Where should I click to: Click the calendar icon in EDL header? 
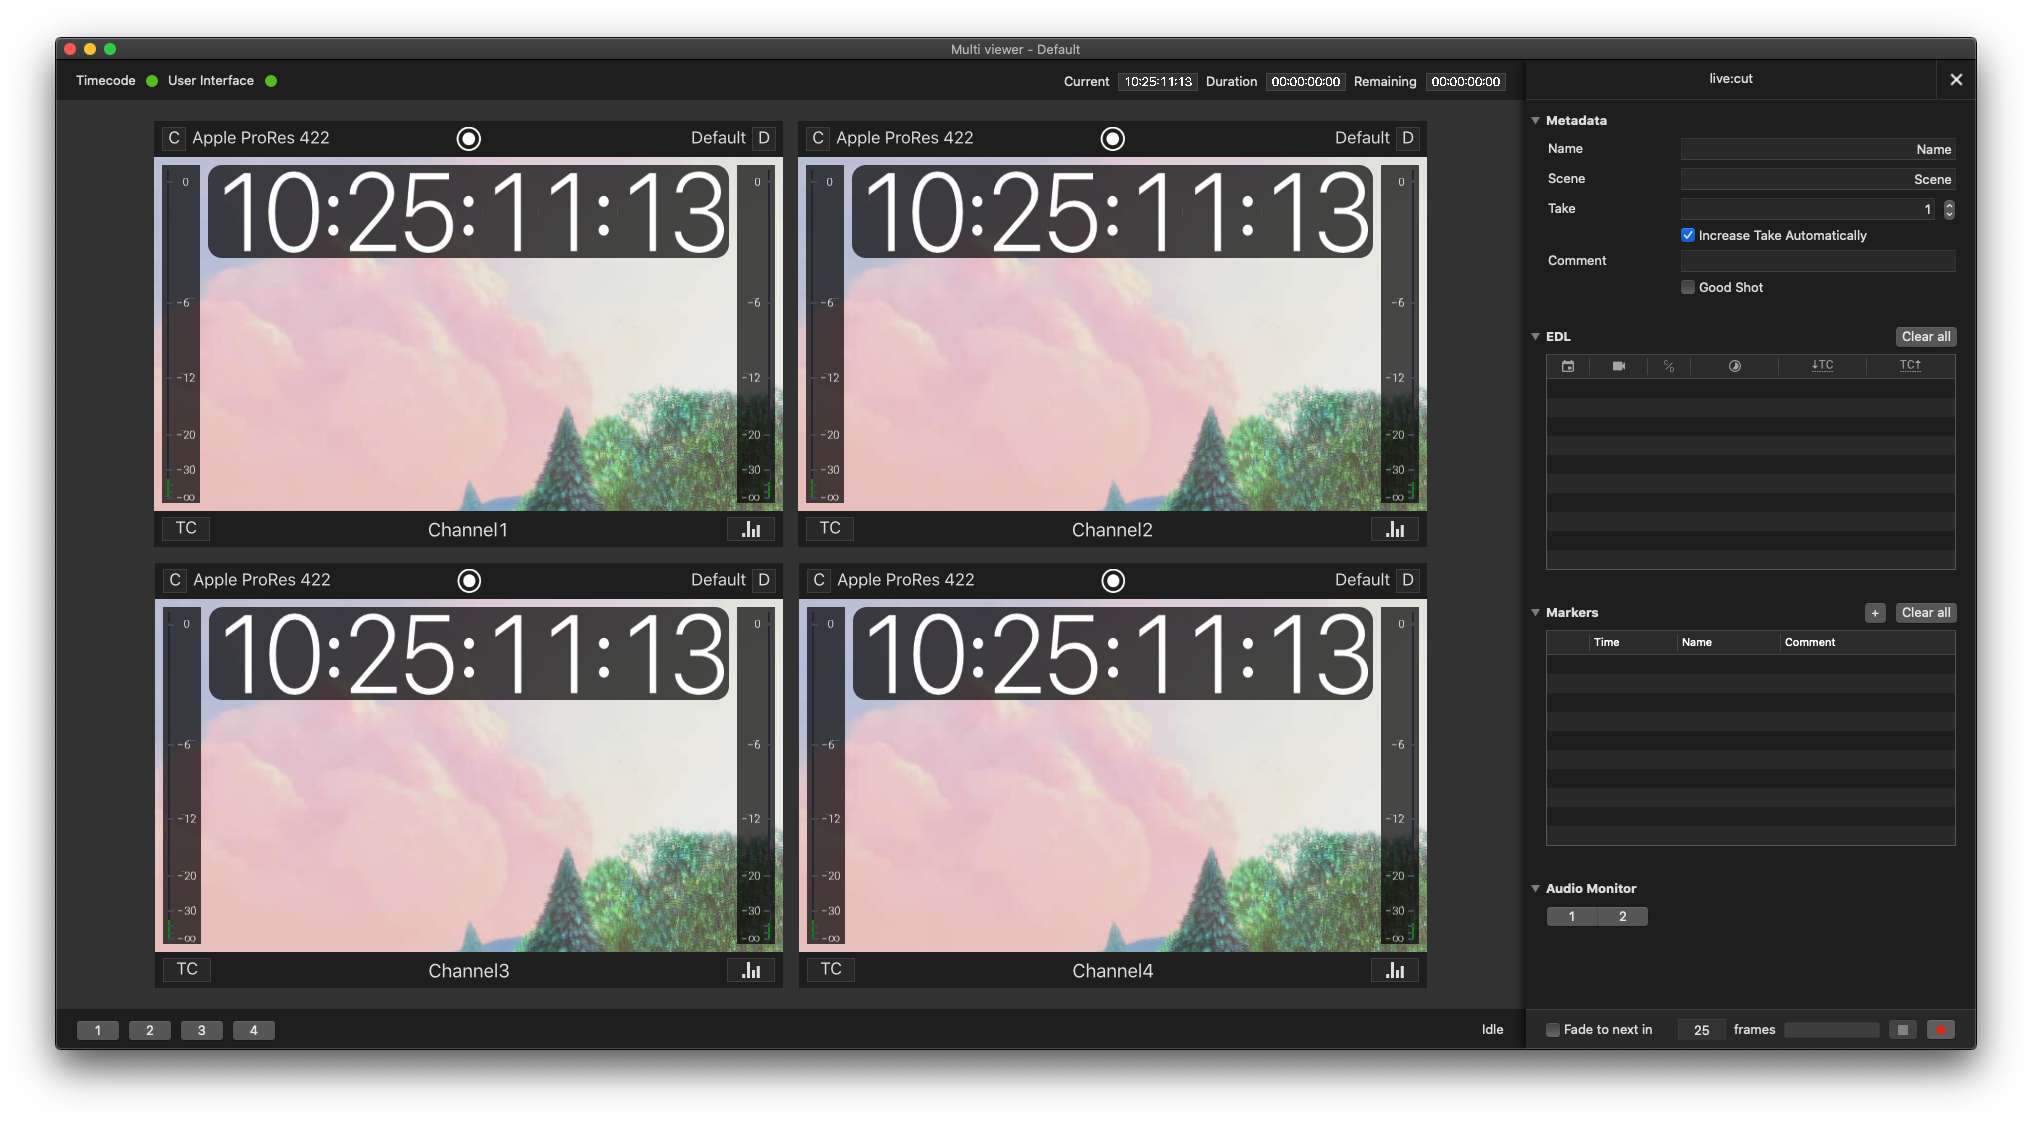pos(1568,366)
